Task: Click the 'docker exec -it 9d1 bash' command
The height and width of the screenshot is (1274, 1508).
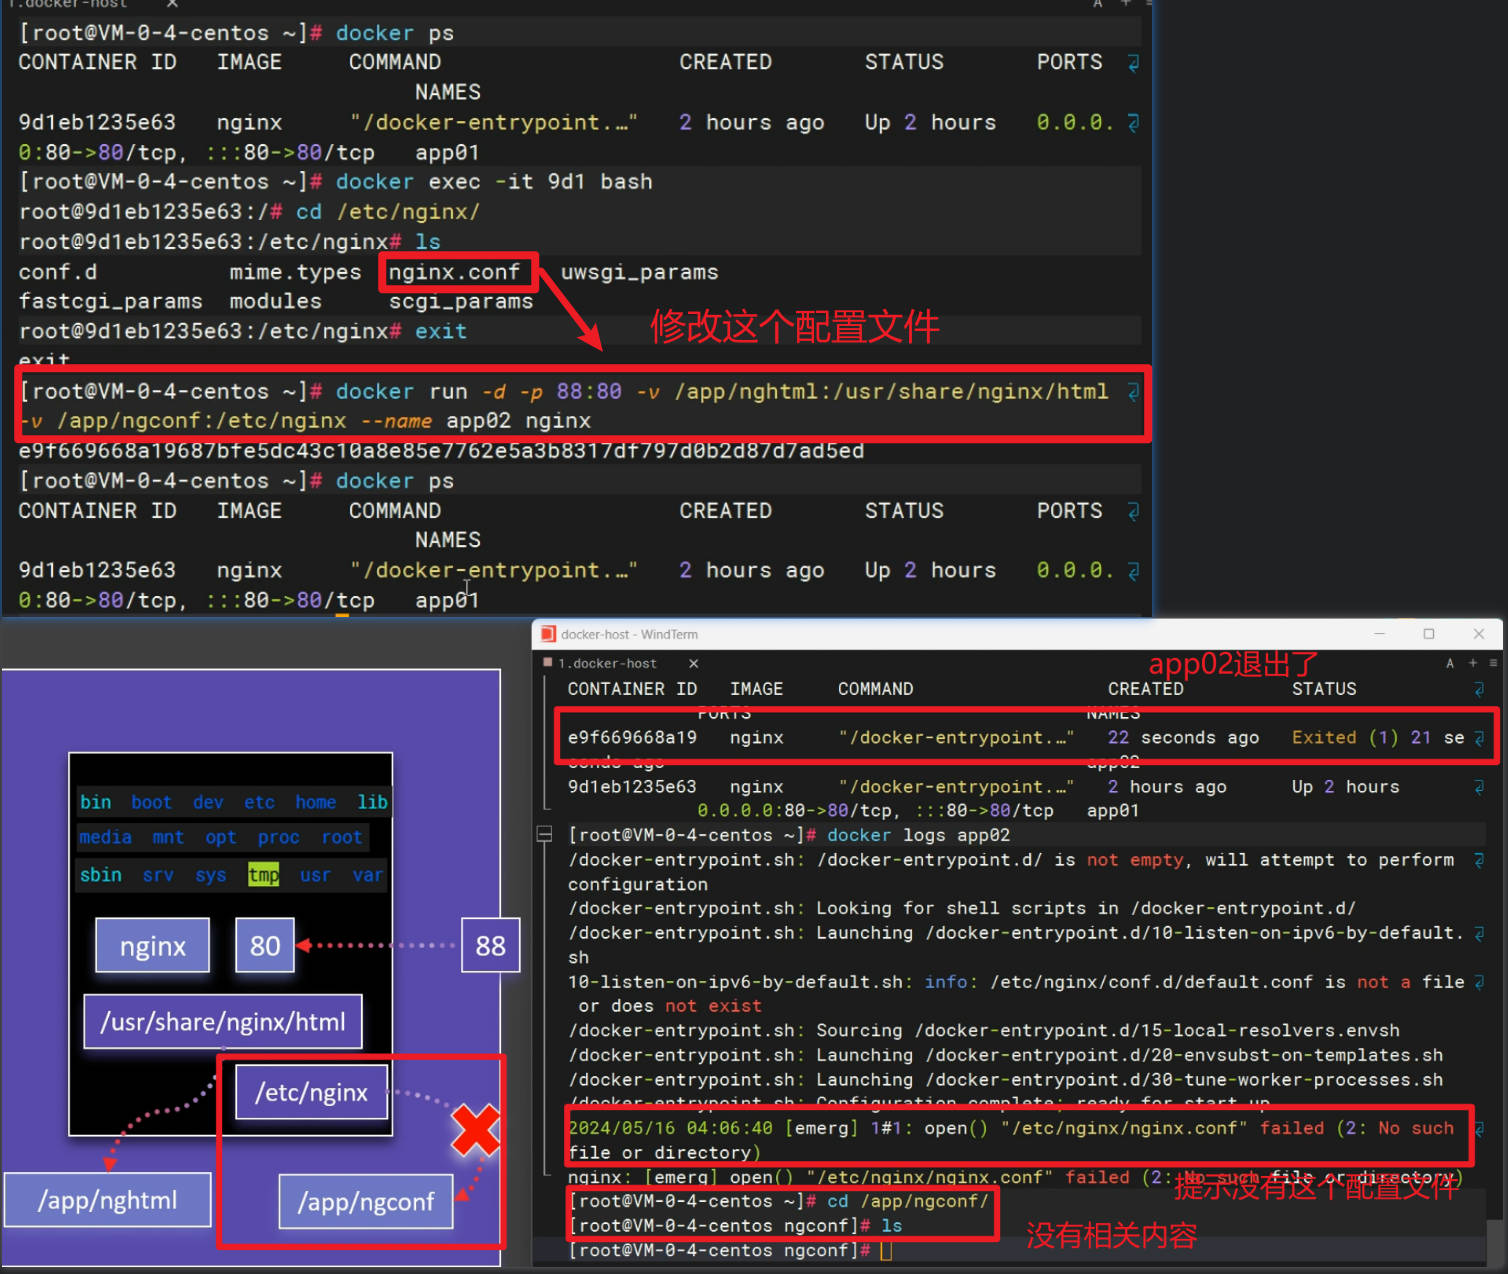Action: coord(494,182)
